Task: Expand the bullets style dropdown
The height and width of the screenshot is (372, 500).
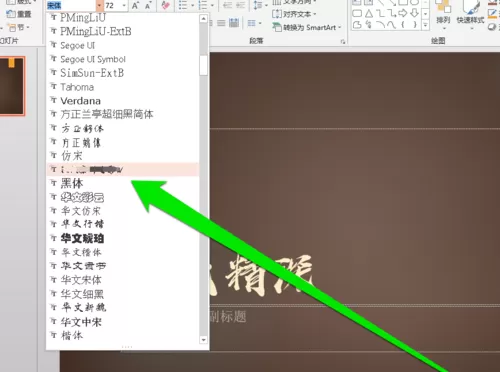Action: (x=192, y=6)
